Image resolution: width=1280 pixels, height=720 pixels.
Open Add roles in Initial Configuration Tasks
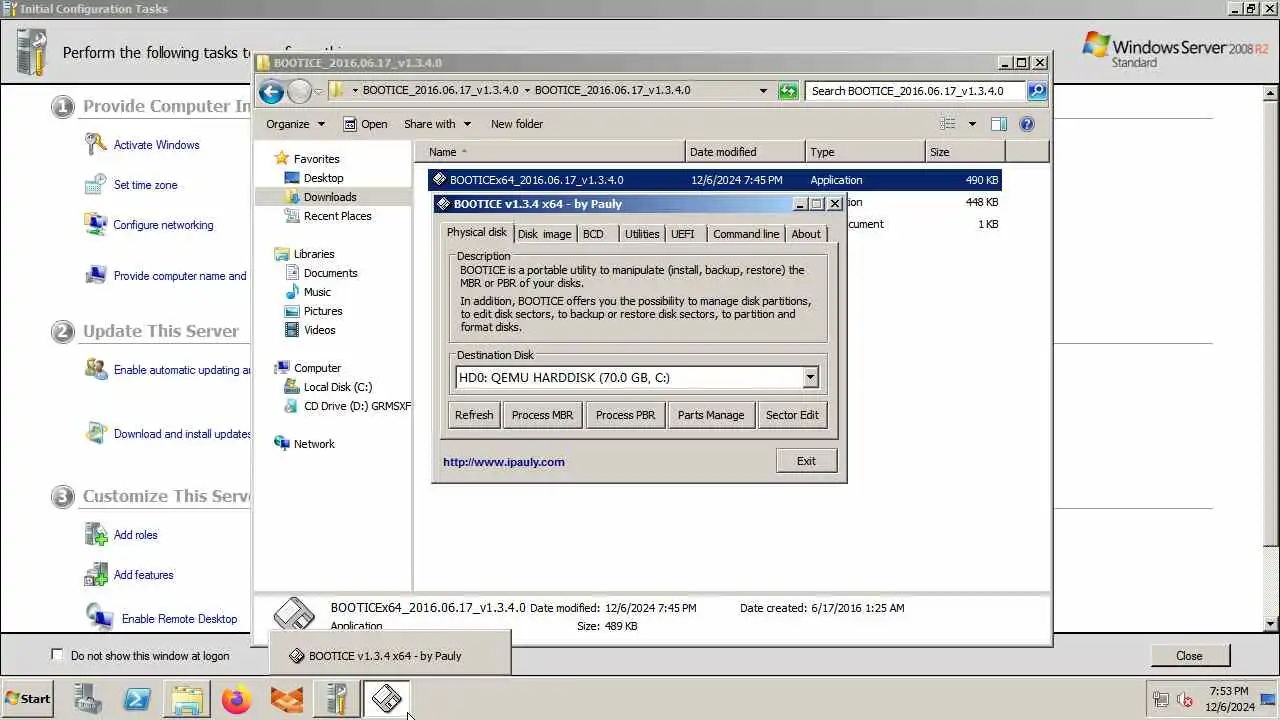pyautogui.click(x=135, y=535)
